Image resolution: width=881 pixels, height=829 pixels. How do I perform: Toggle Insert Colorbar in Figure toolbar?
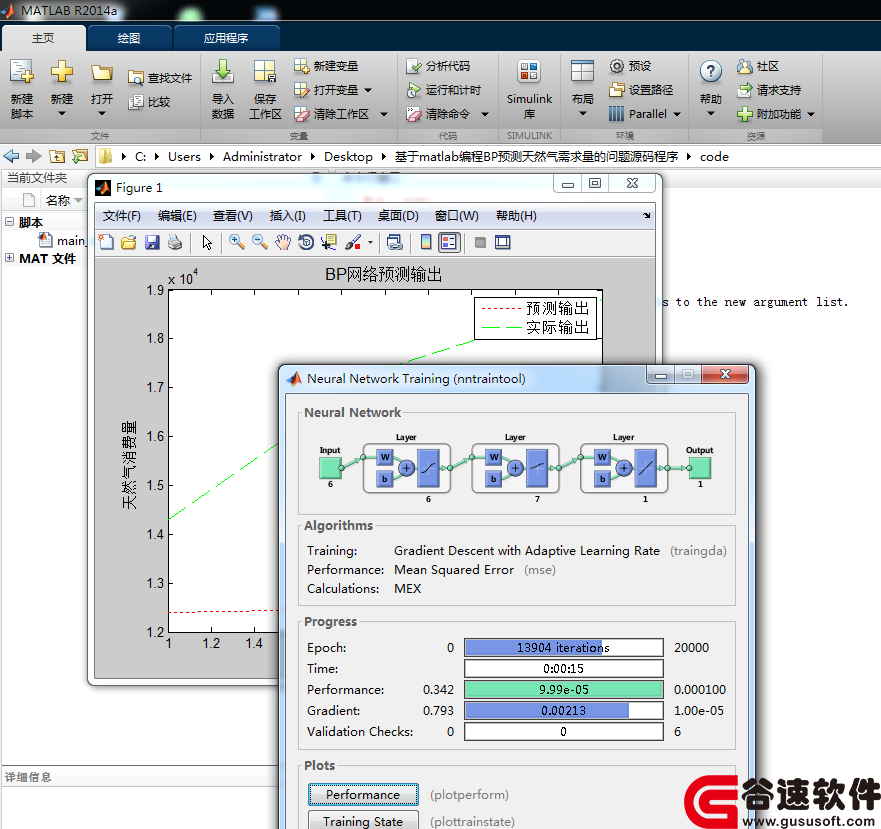(x=426, y=242)
